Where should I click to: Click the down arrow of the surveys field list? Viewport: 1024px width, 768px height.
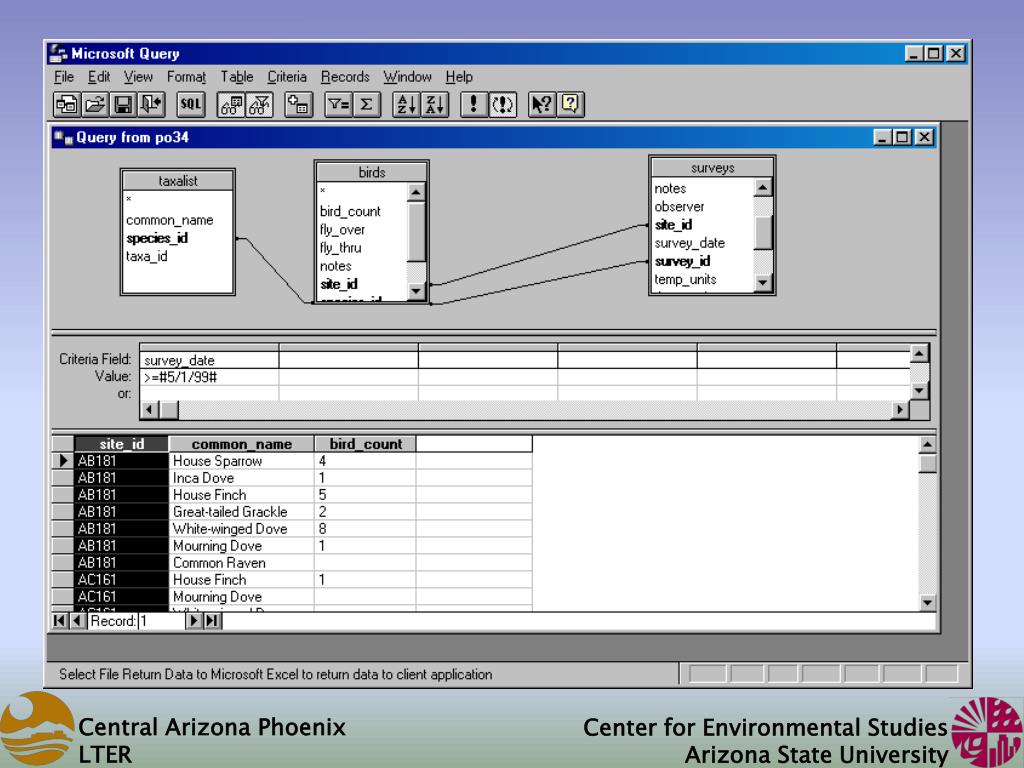coord(762,282)
